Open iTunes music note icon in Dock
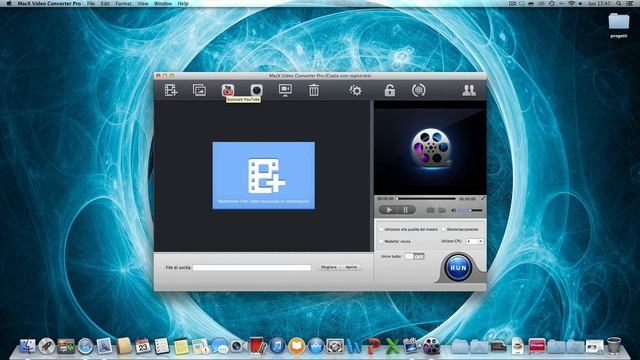 [x=277, y=347]
